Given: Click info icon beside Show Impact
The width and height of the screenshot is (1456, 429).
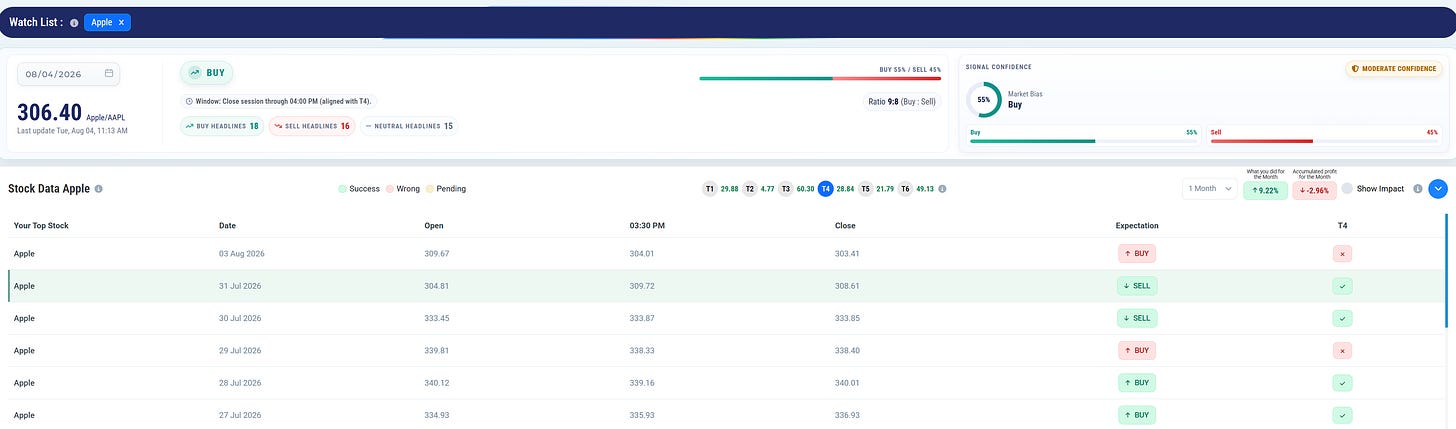Looking at the screenshot, I should 1418,188.
